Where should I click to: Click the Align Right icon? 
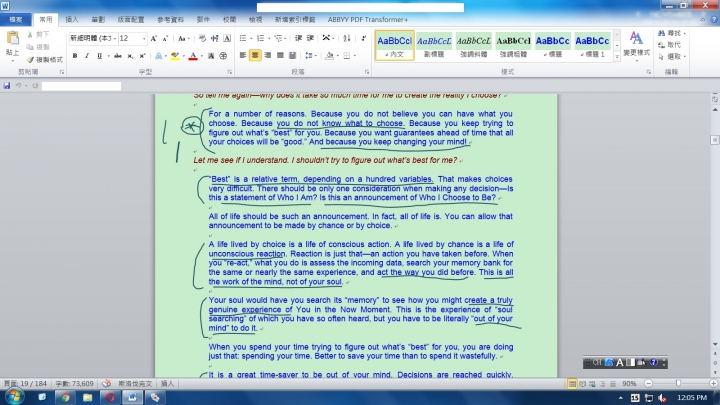[268, 56]
